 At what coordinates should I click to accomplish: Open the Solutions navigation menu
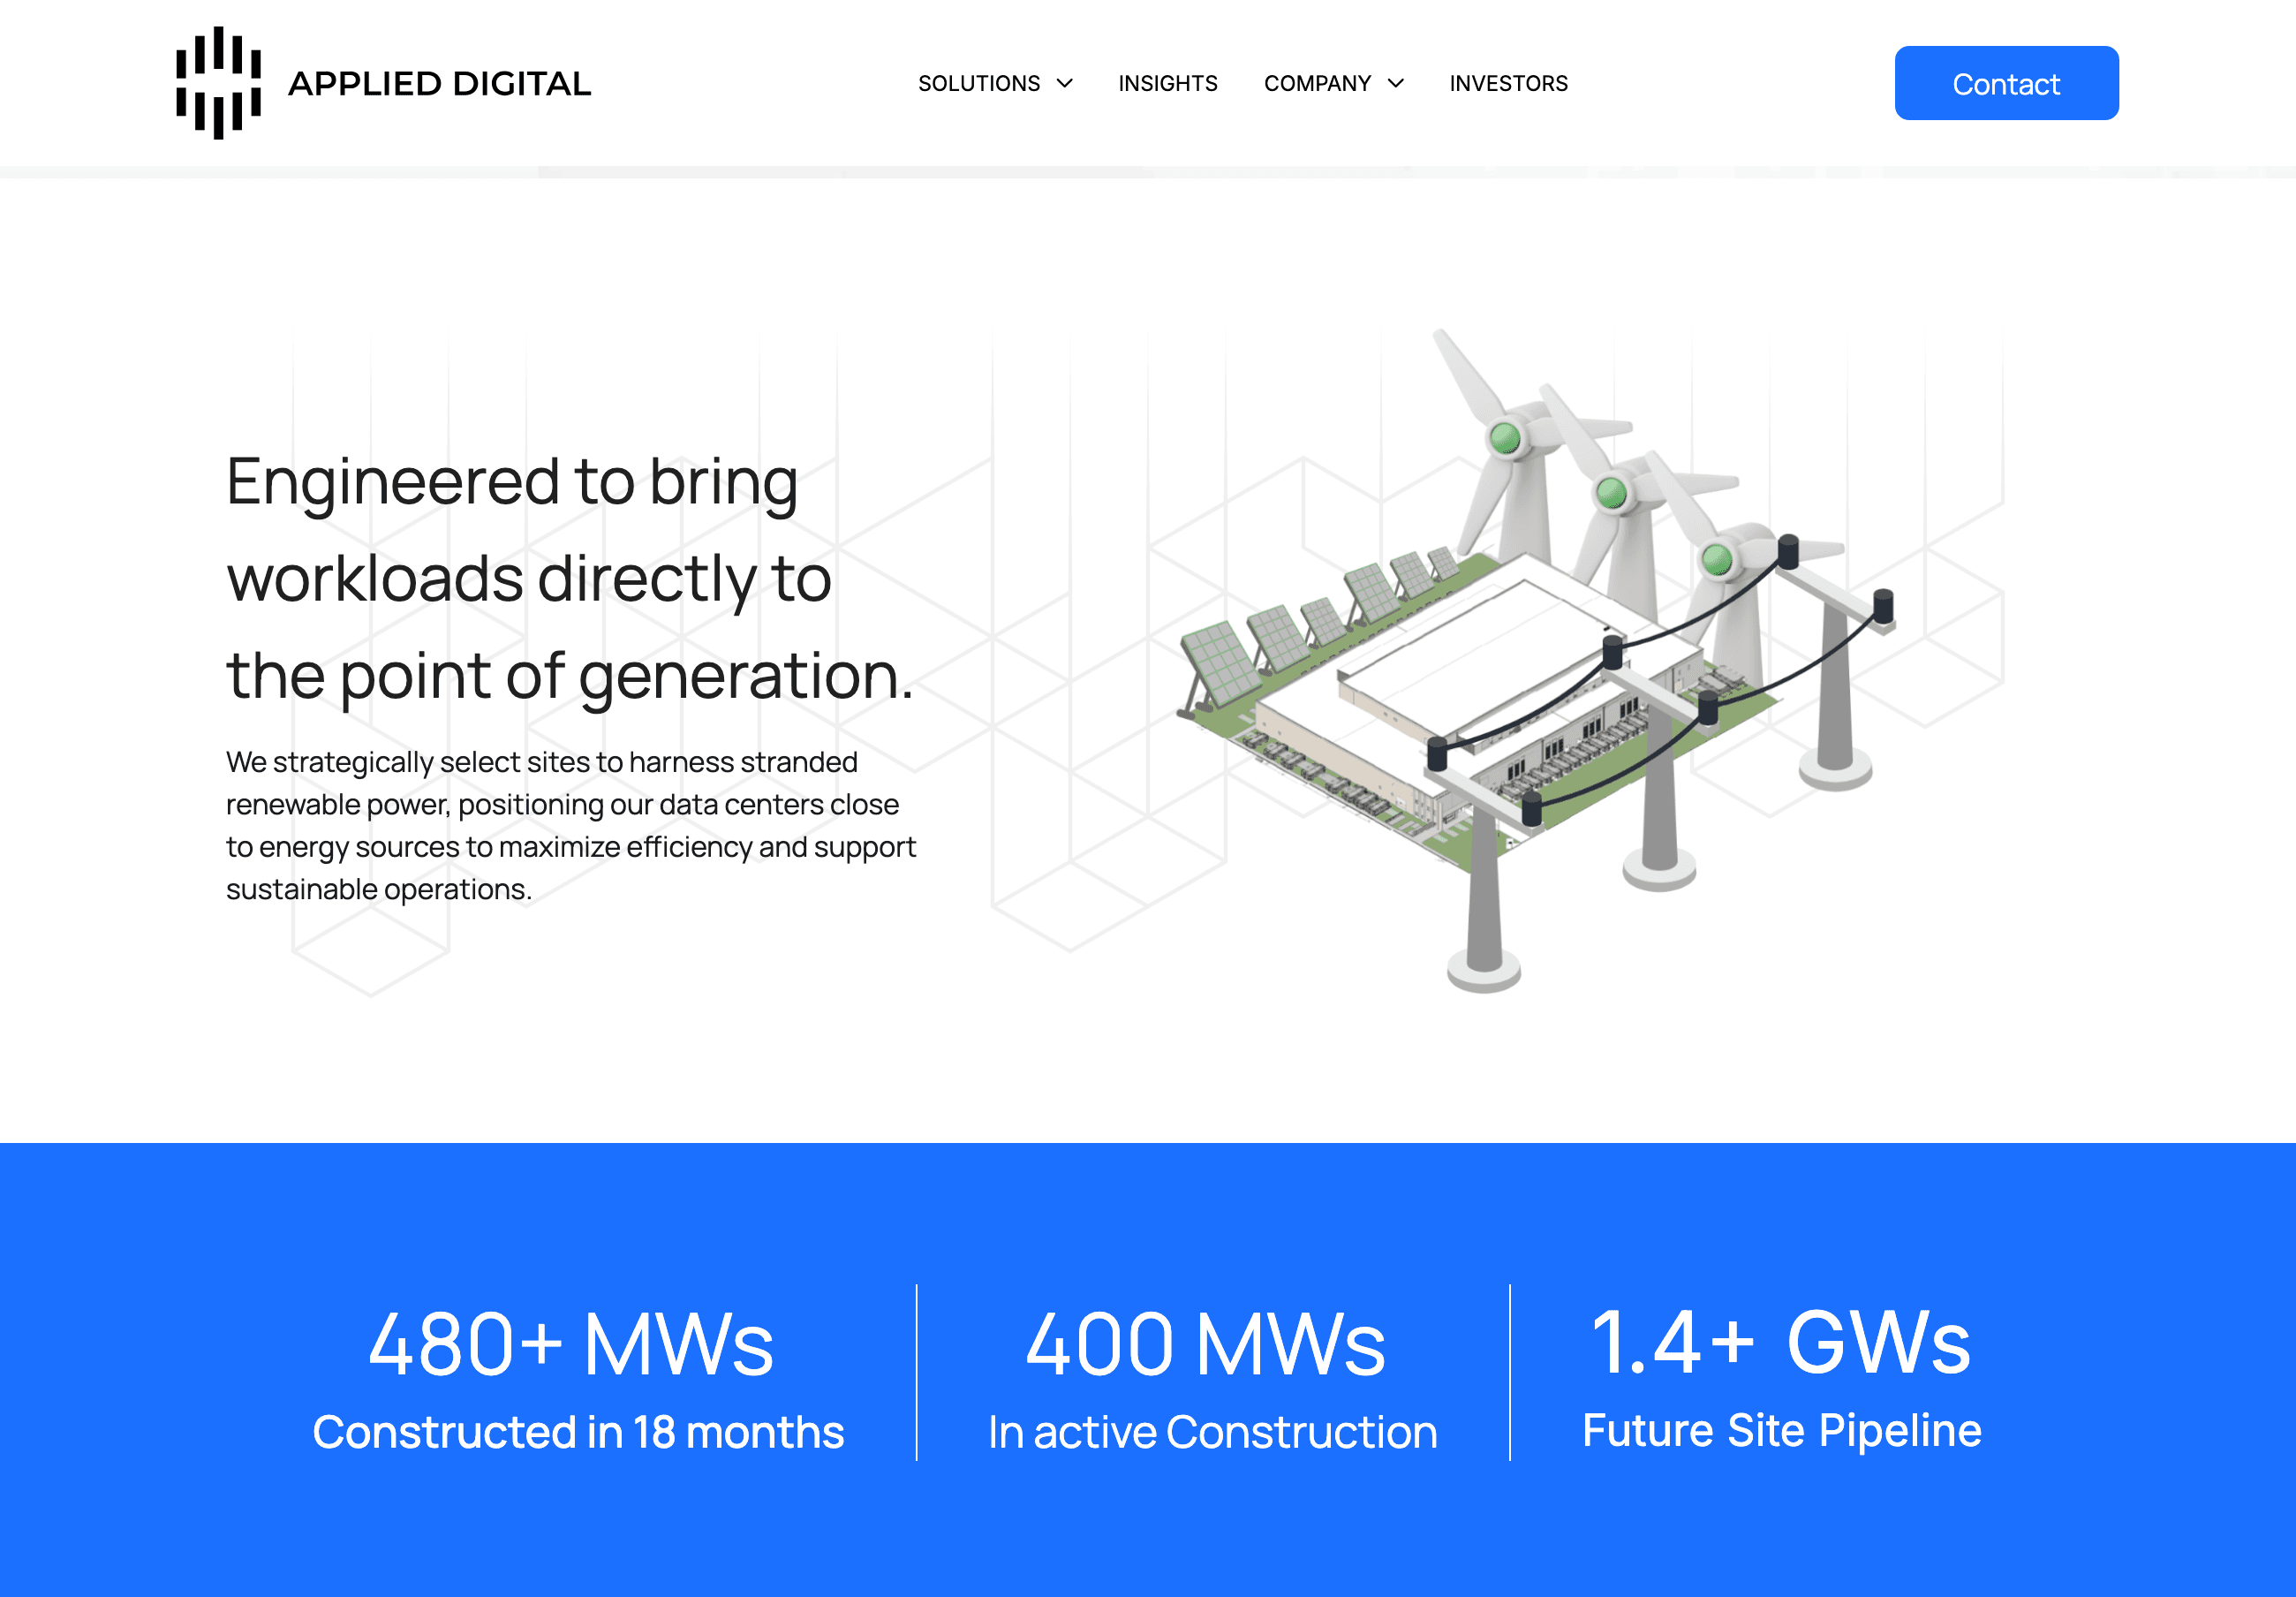[x=978, y=84]
